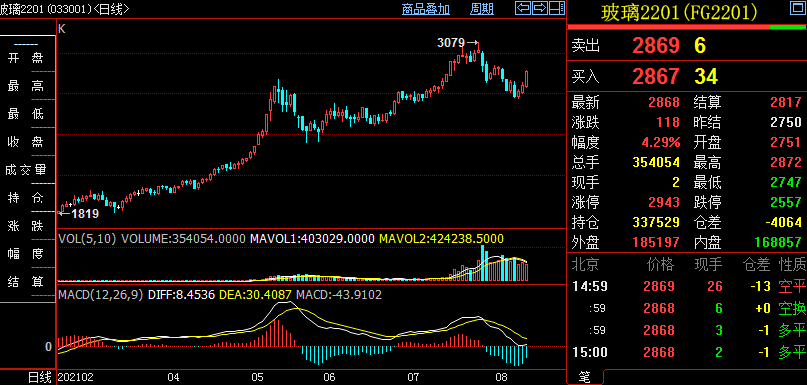
Task: Click the 卖出 price 2869
Action: 656,46
